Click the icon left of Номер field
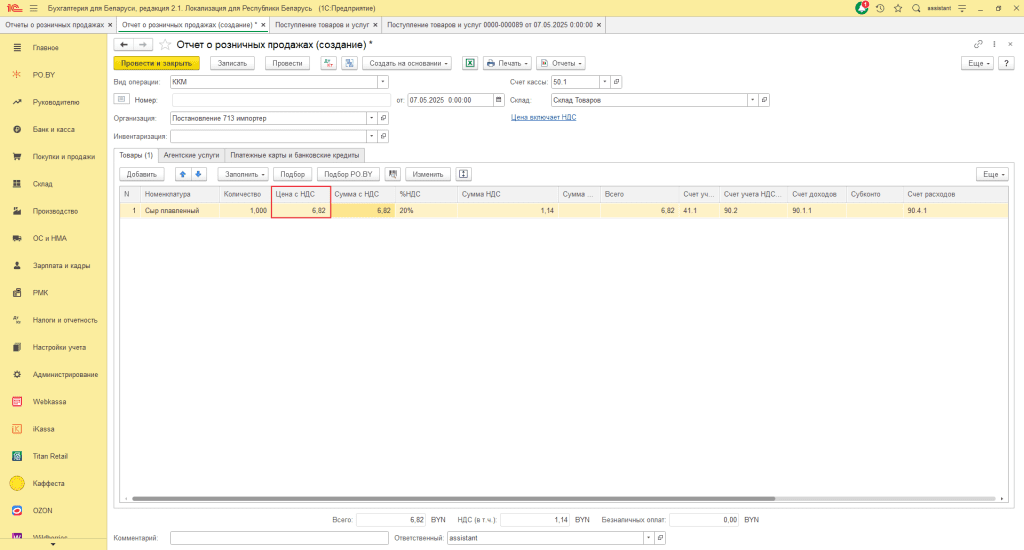 121,99
